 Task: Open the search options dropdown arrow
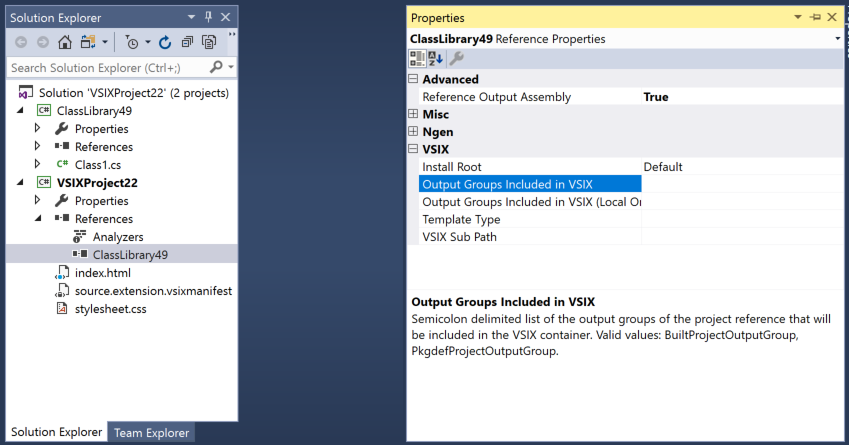[x=231, y=68]
